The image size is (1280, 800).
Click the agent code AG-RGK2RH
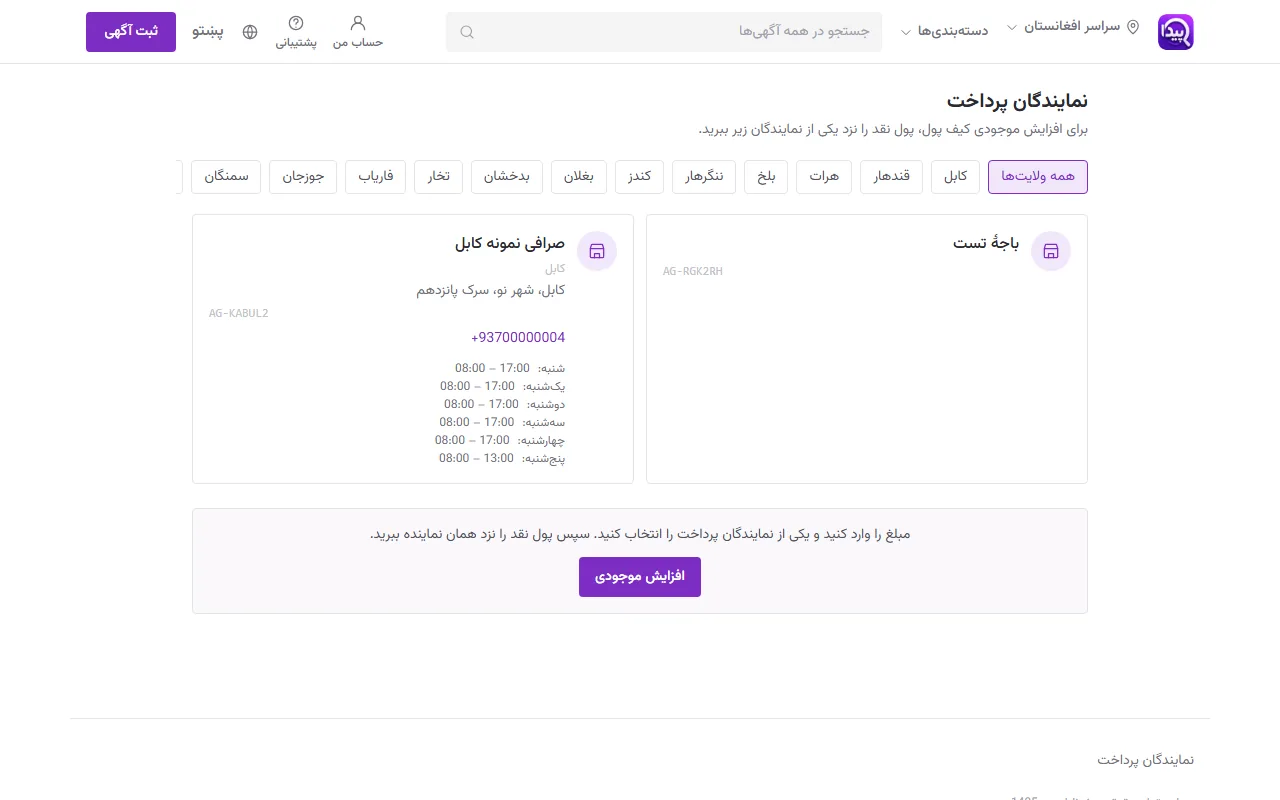coord(693,272)
